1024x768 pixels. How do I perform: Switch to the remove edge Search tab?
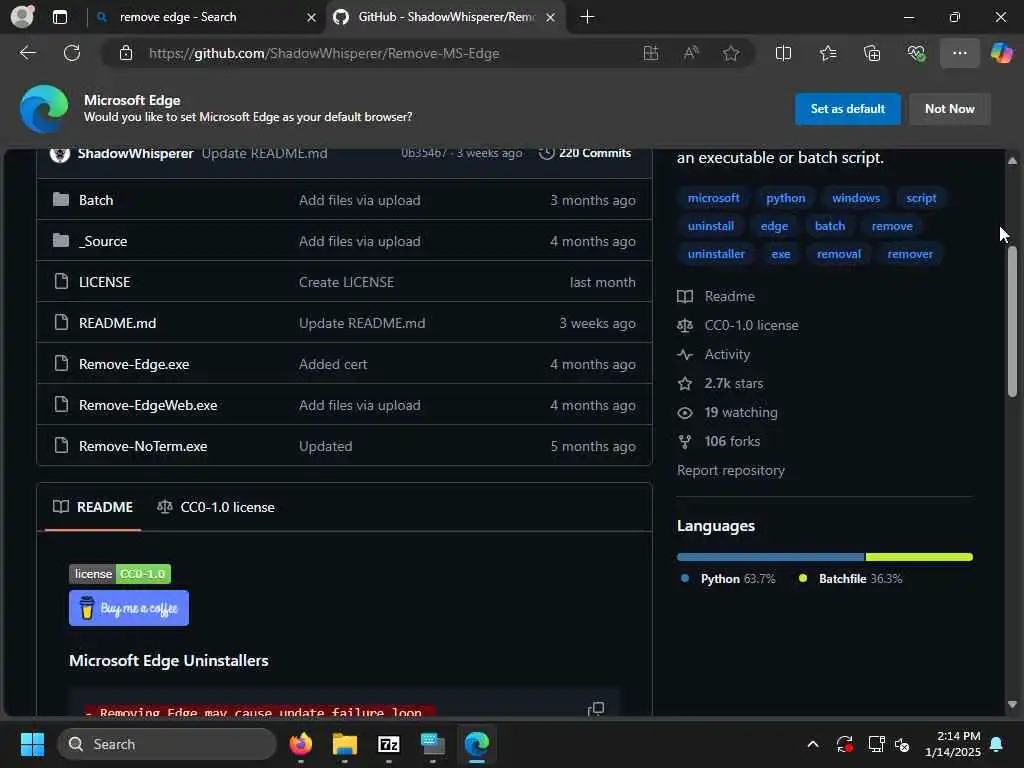(206, 17)
